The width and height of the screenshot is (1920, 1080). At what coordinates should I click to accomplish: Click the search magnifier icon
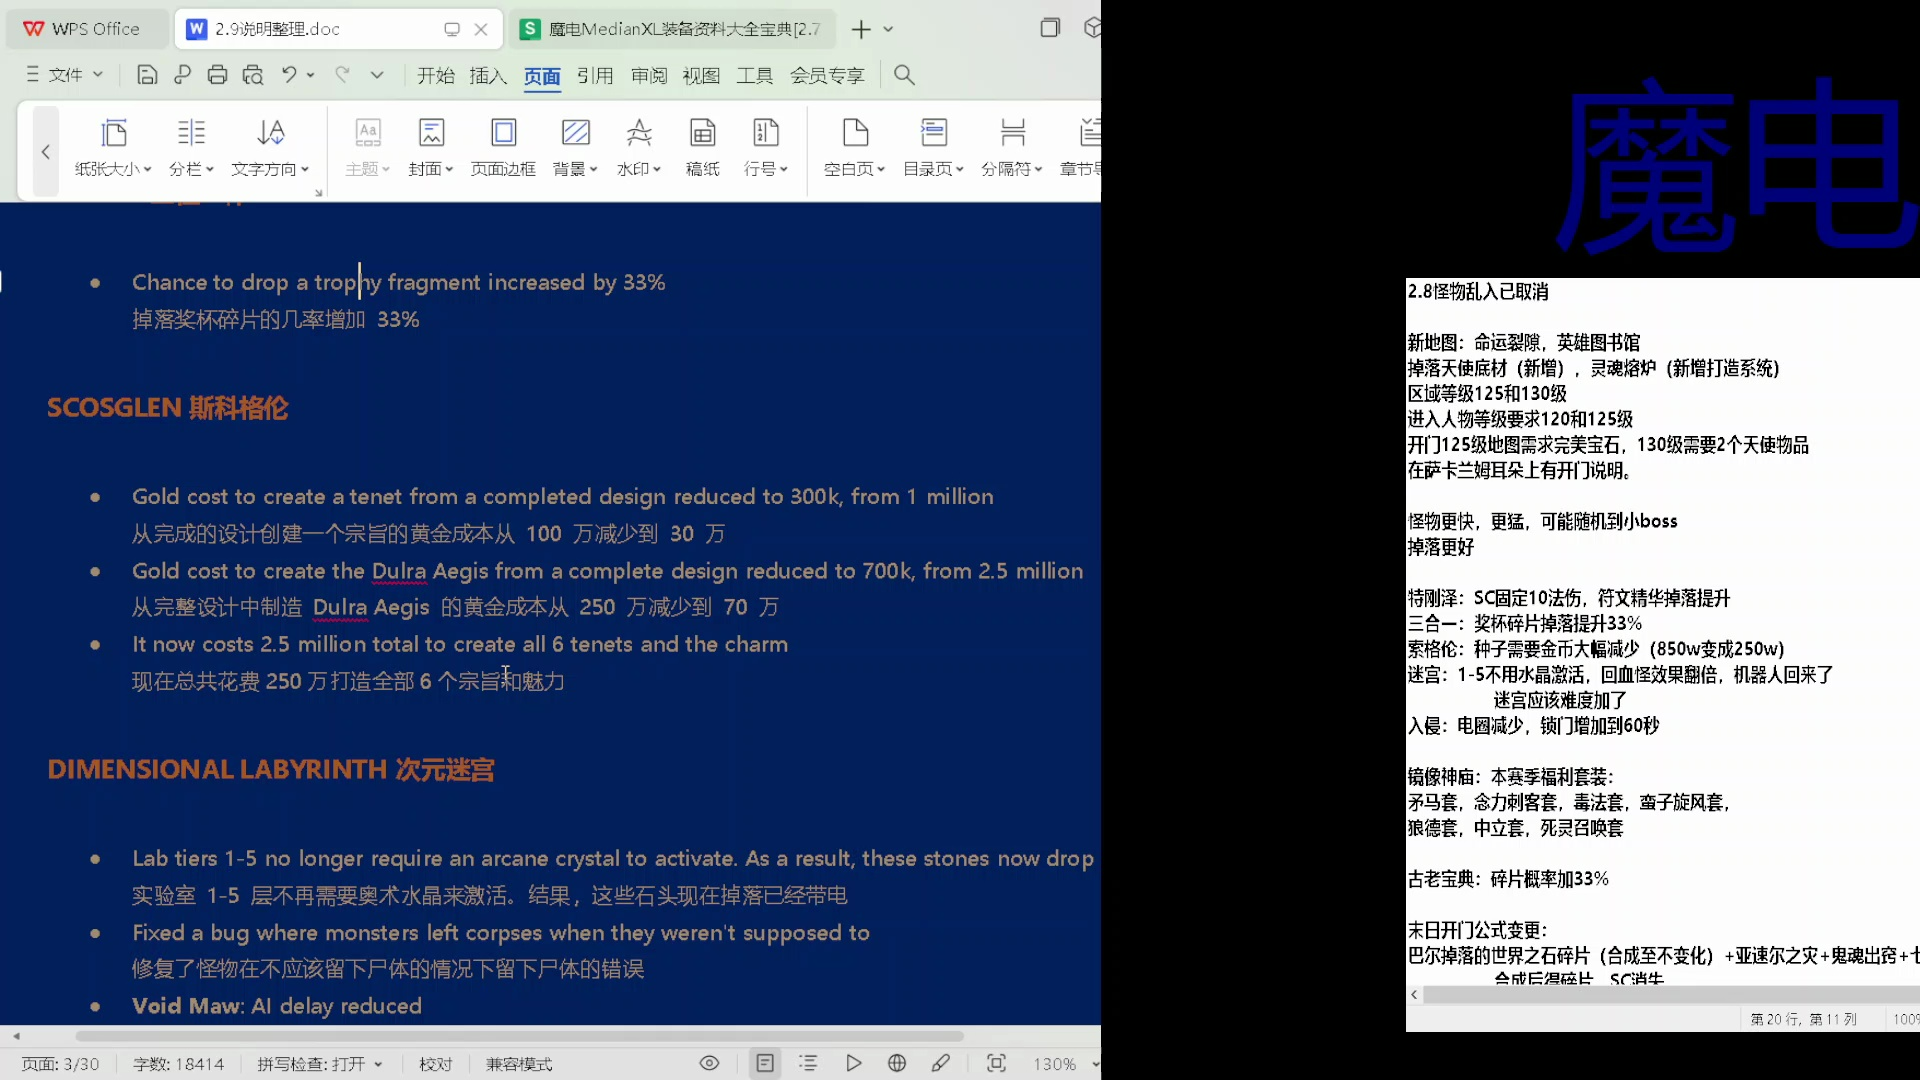point(904,75)
